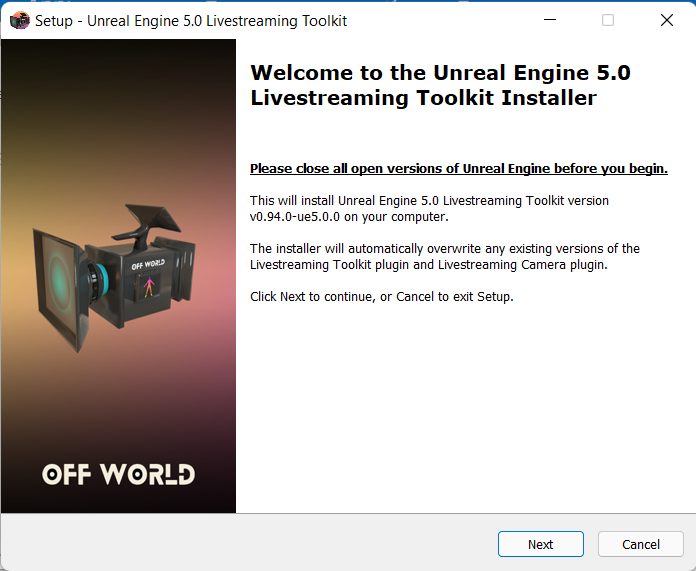Image resolution: width=696 pixels, height=571 pixels.
Task: Click the Next button to continue setup
Action: pos(540,544)
